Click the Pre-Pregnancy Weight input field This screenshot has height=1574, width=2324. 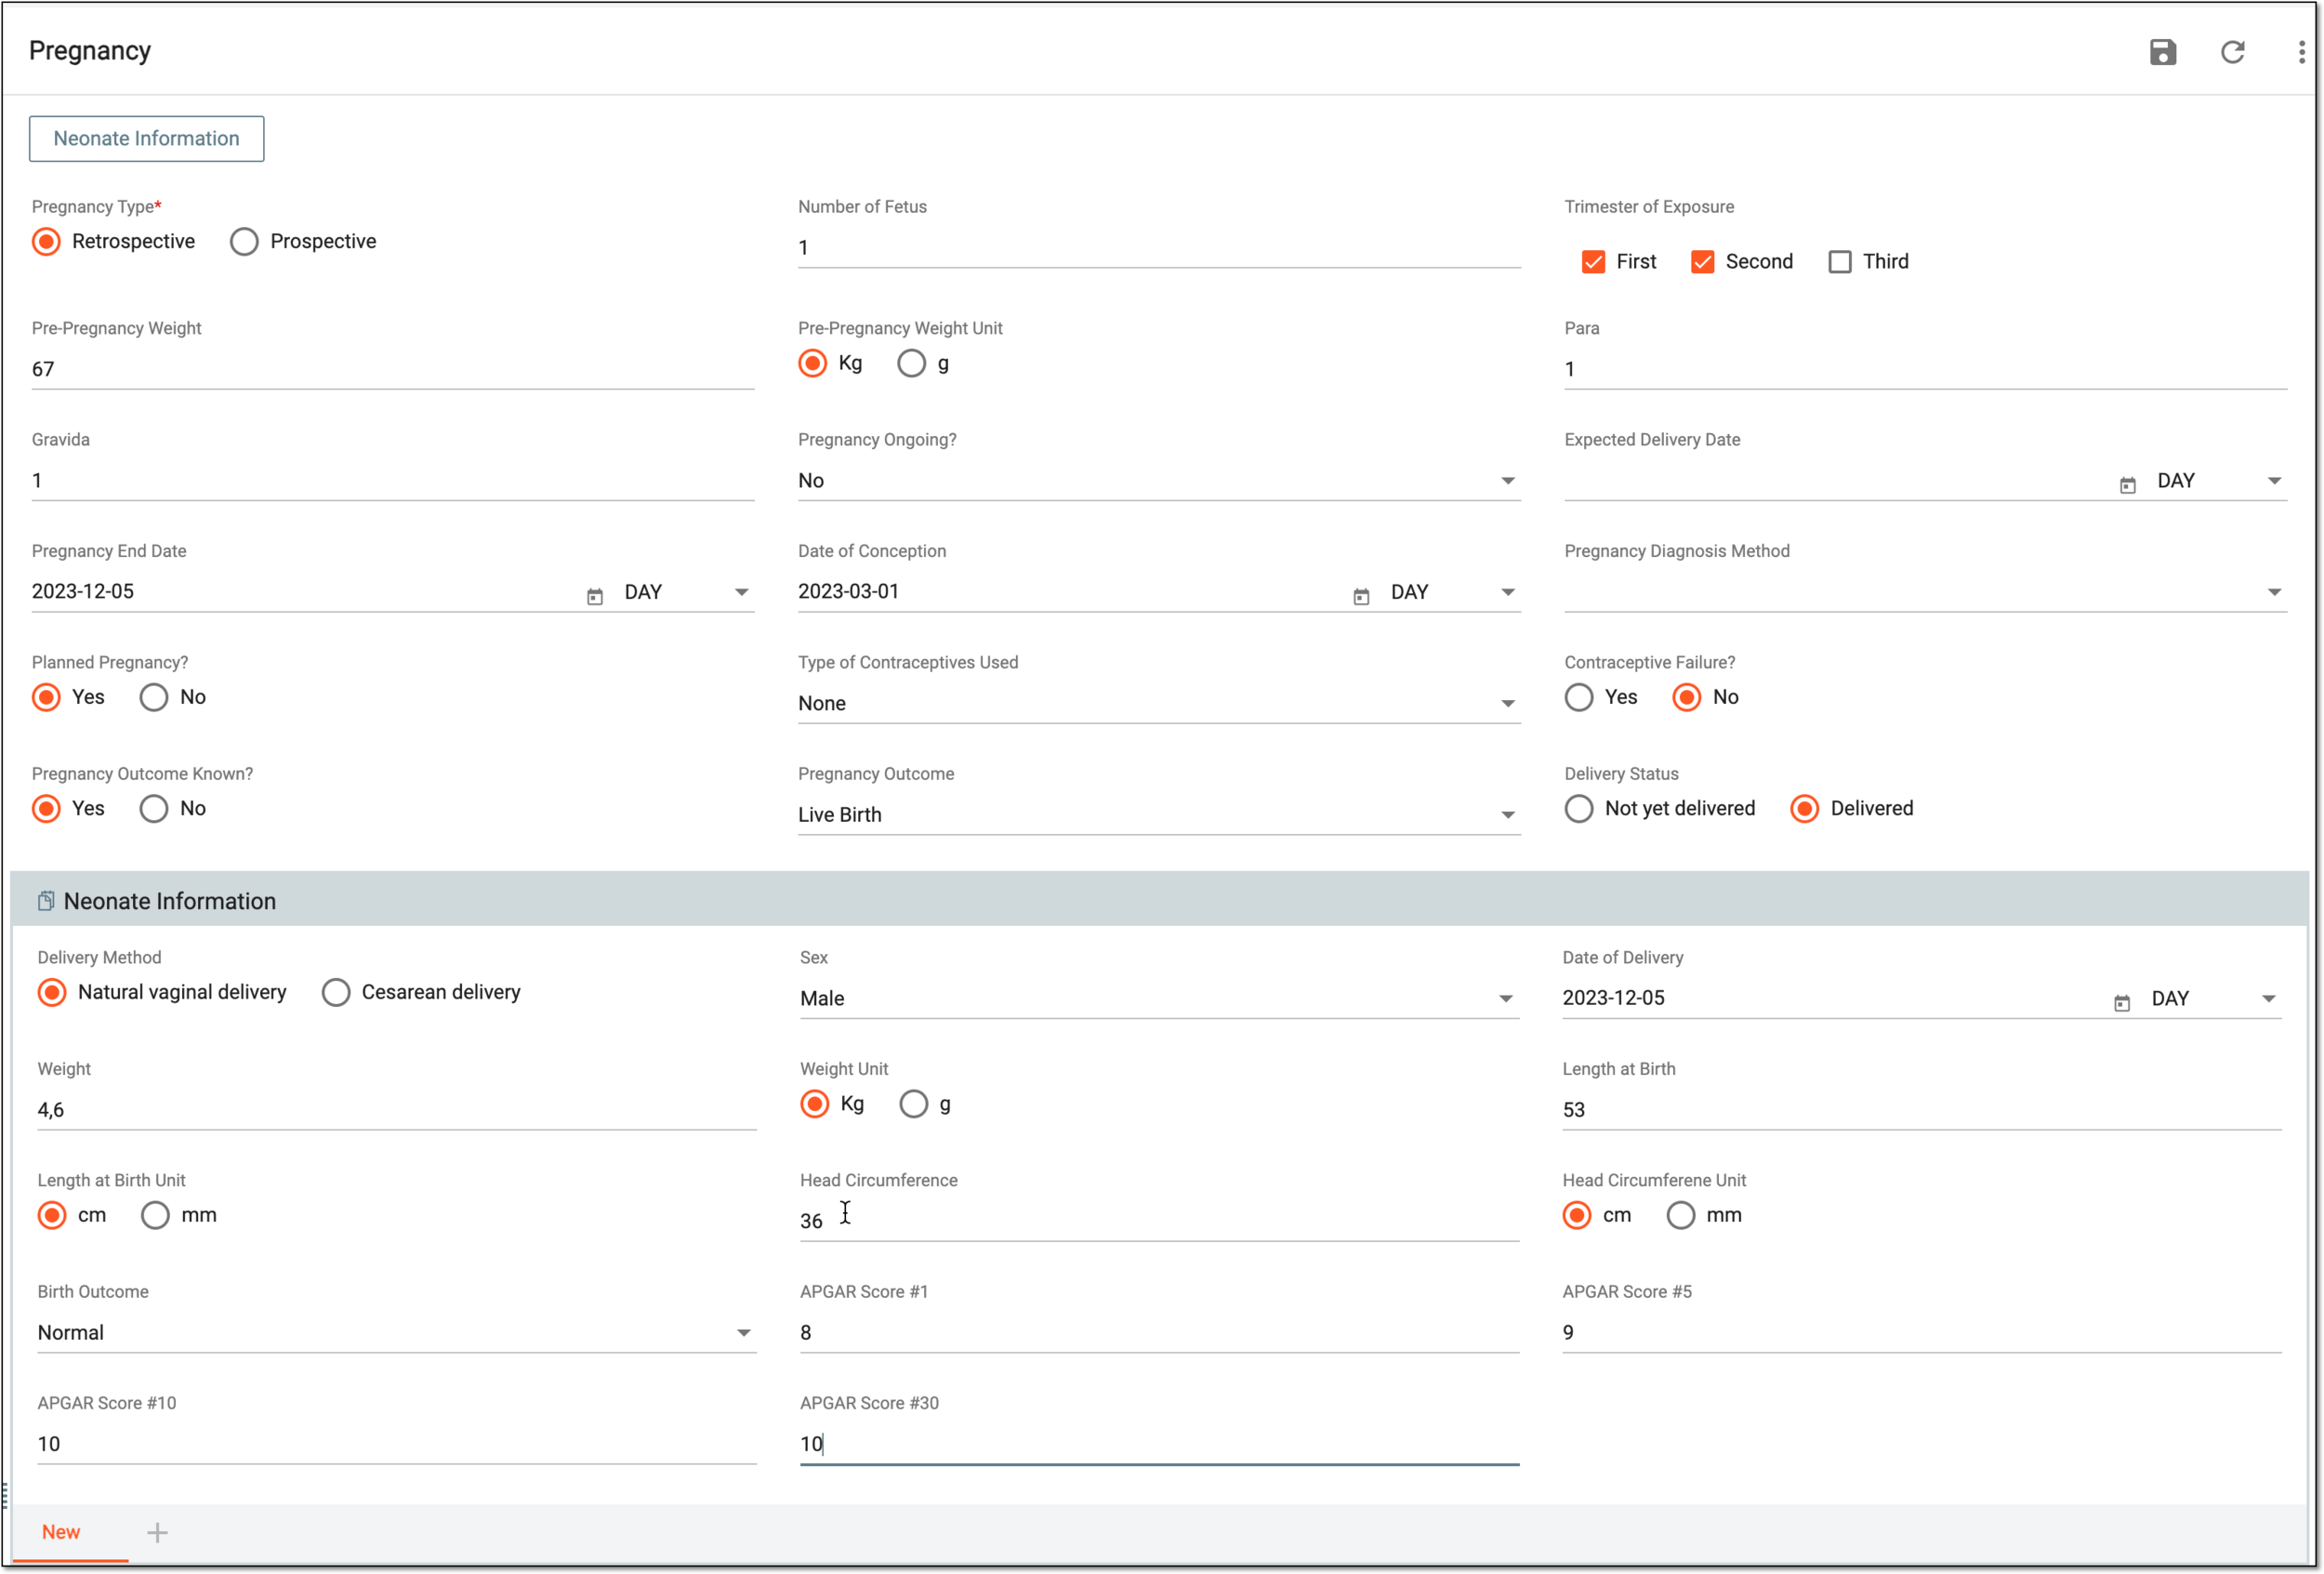pyautogui.click(x=392, y=370)
